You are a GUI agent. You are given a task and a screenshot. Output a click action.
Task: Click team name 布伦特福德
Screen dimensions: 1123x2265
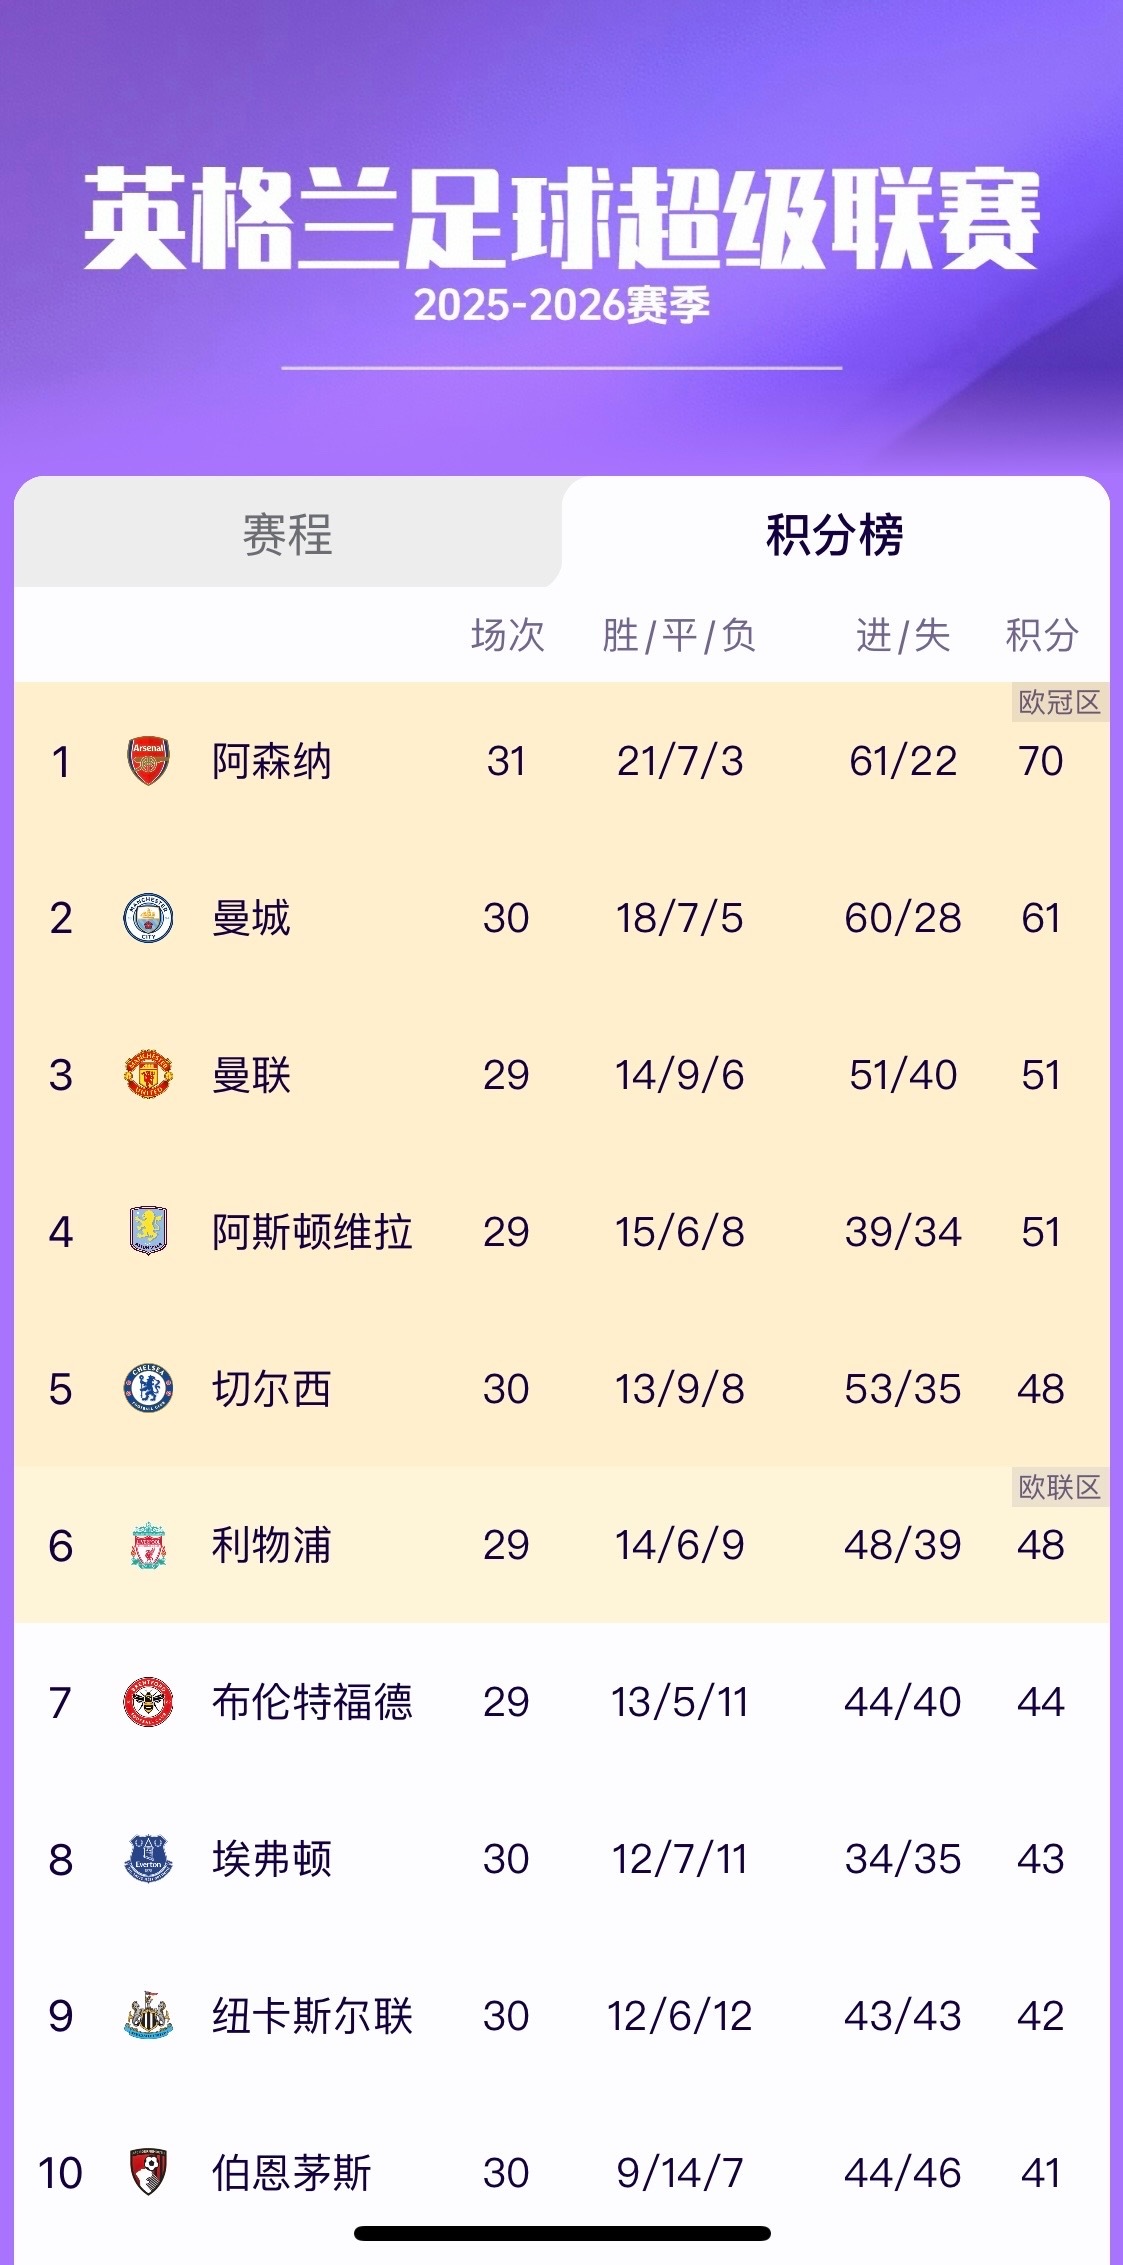pos(312,1702)
